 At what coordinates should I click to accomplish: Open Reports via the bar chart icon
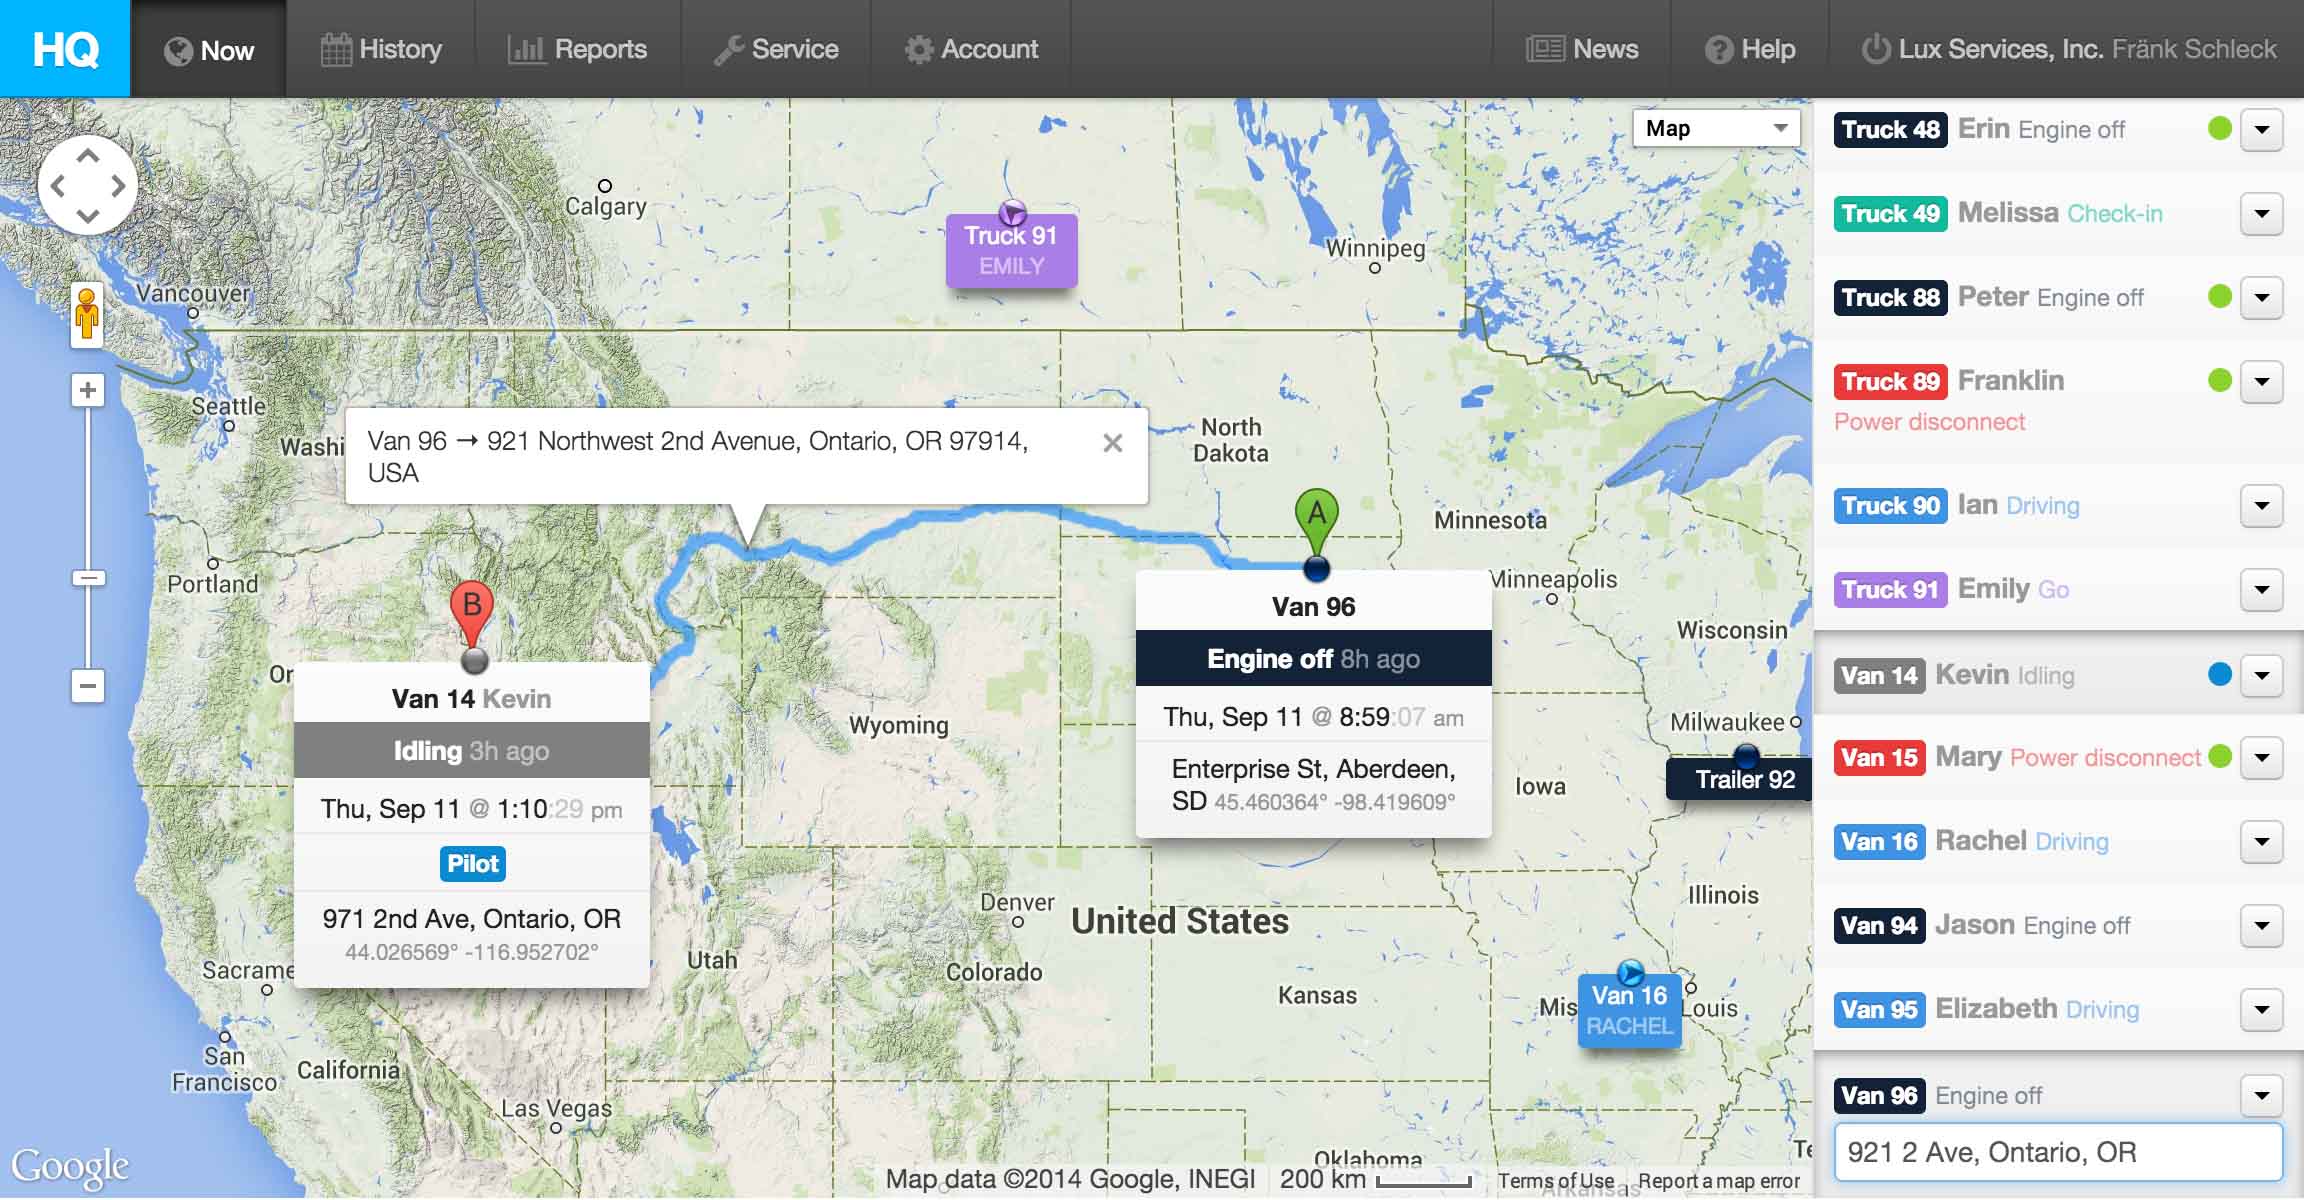[x=528, y=48]
